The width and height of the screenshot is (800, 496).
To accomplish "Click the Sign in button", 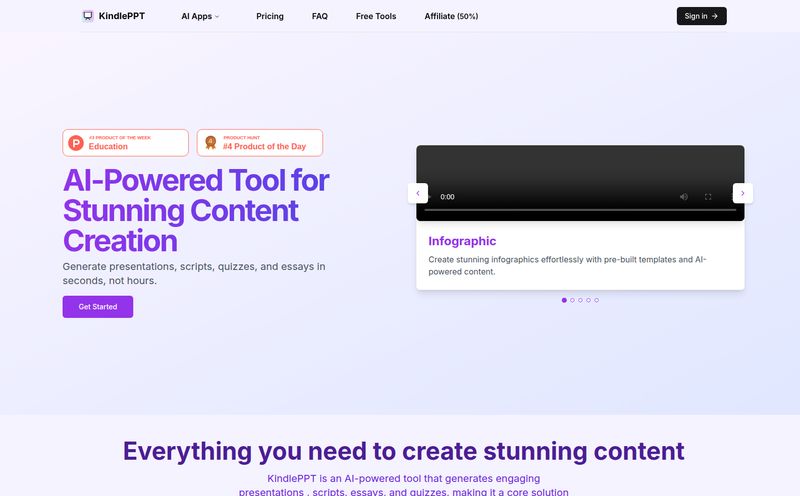I will click(702, 16).
